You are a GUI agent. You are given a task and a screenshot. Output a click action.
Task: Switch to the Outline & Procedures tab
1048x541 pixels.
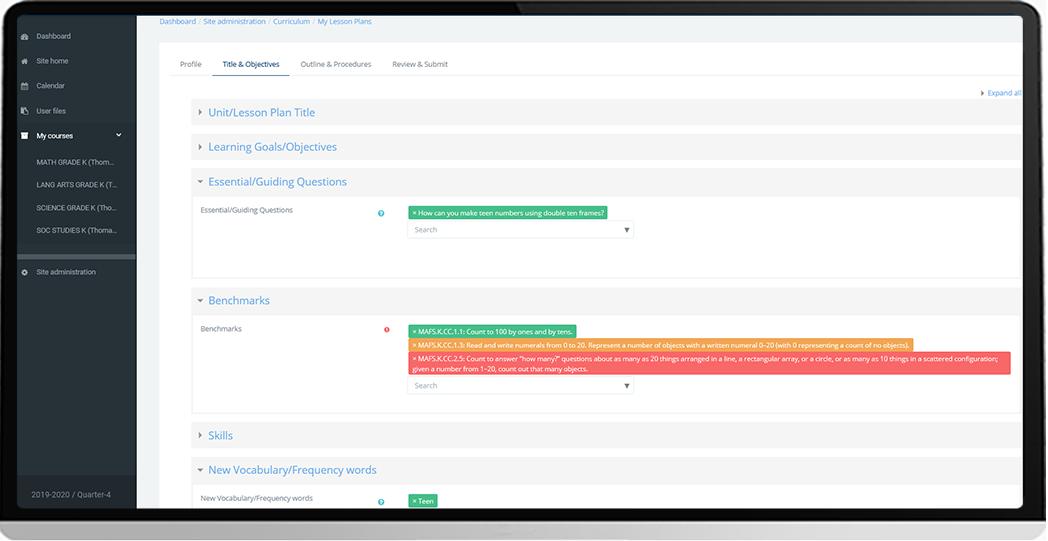pos(335,64)
